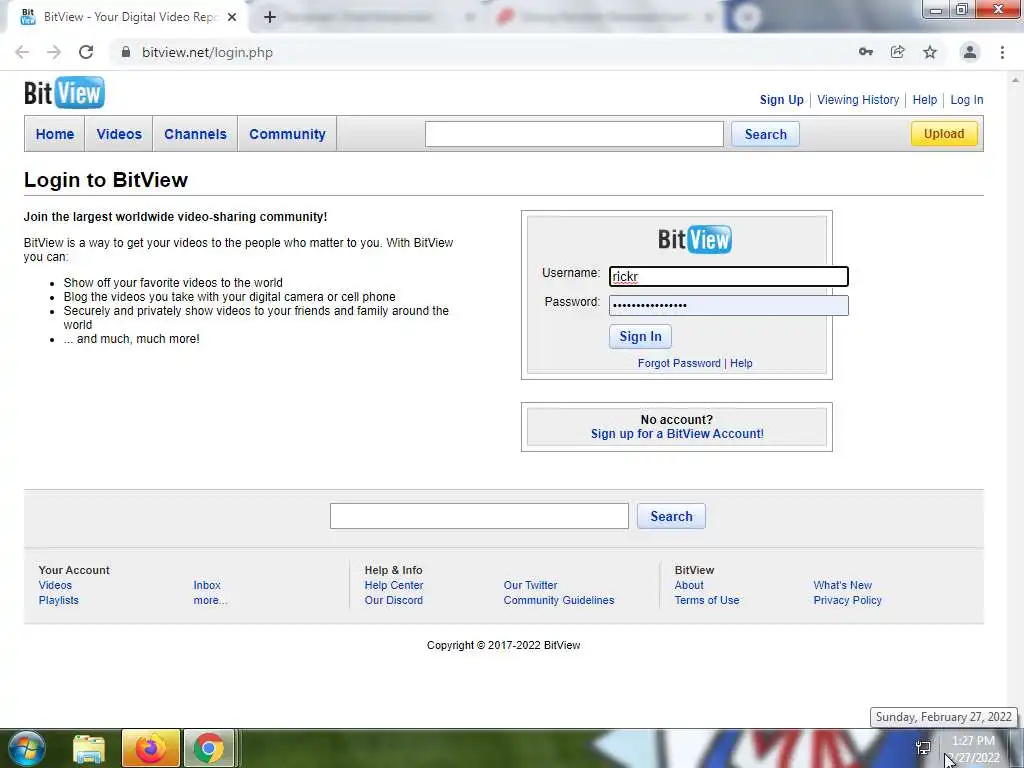Image resolution: width=1024 pixels, height=768 pixels.
Task: Click the browser forward arrow
Action: pos(54,52)
